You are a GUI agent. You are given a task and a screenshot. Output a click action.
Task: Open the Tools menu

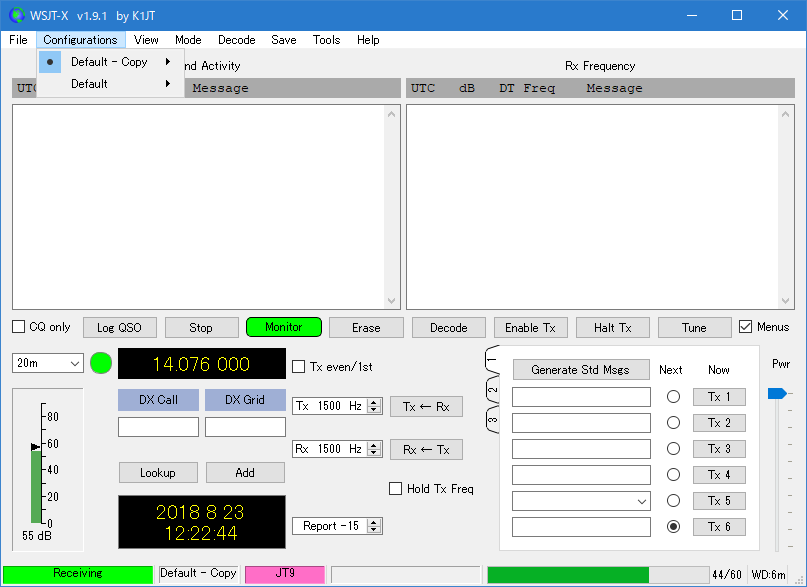coord(326,40)
